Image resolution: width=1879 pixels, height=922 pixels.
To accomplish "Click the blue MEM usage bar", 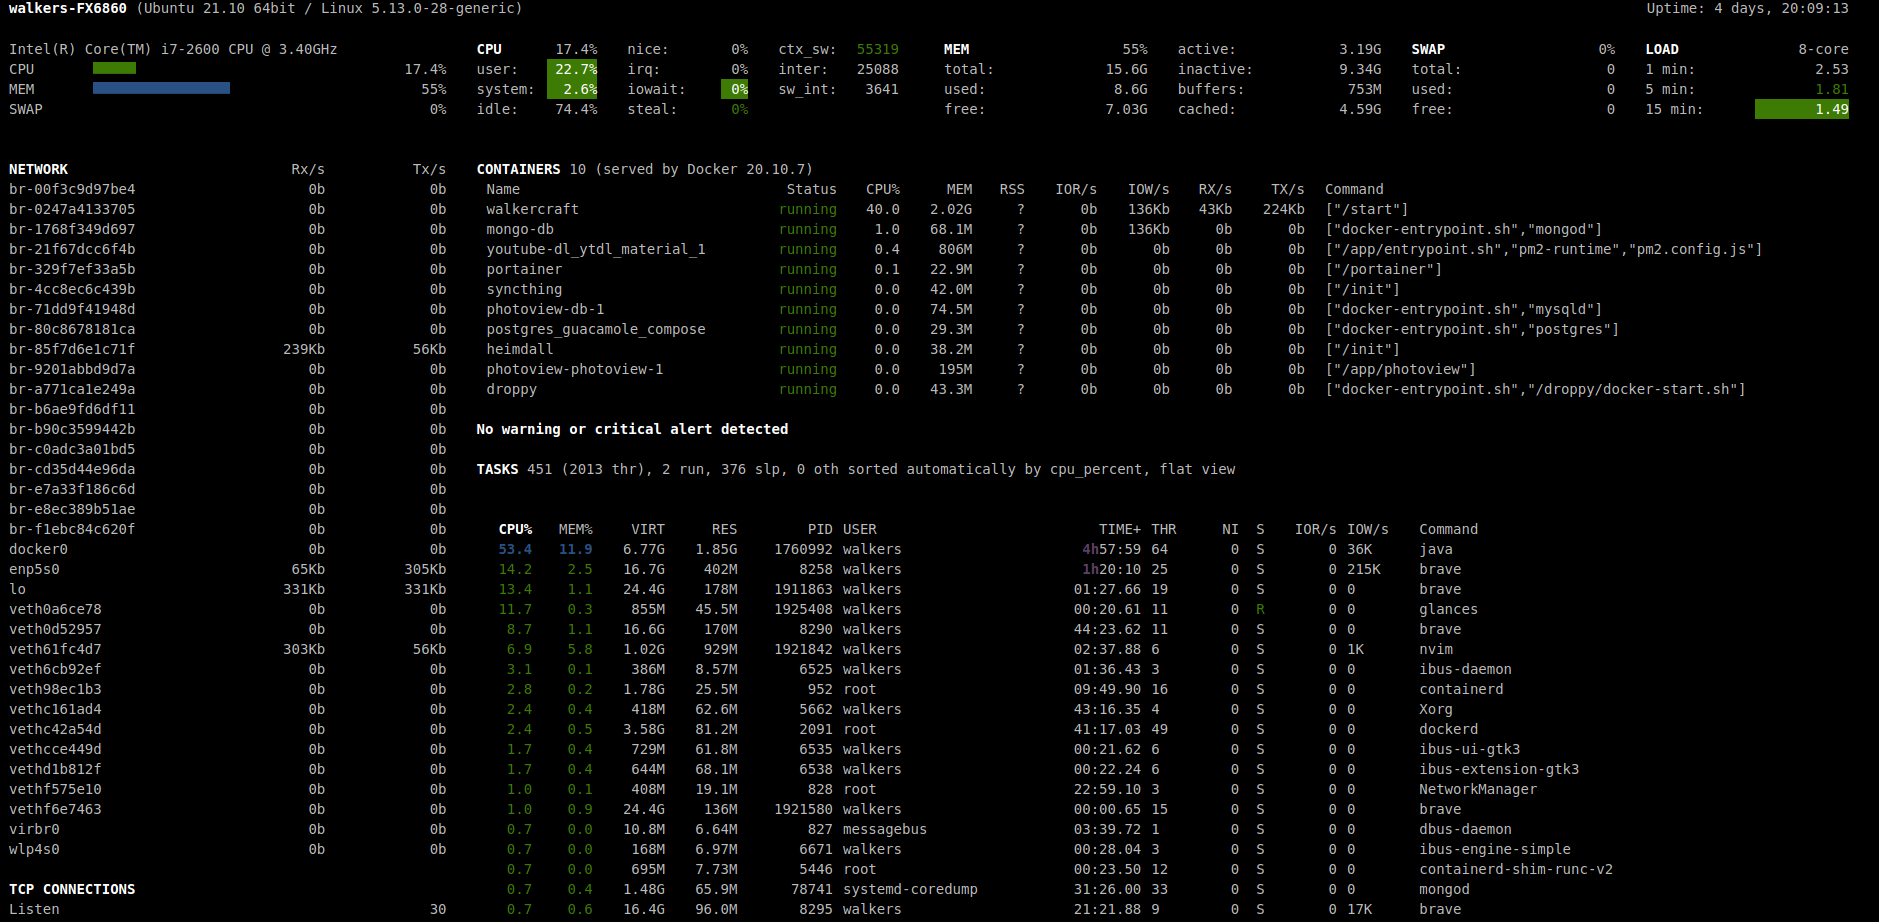I will click(x=161, y=89).
